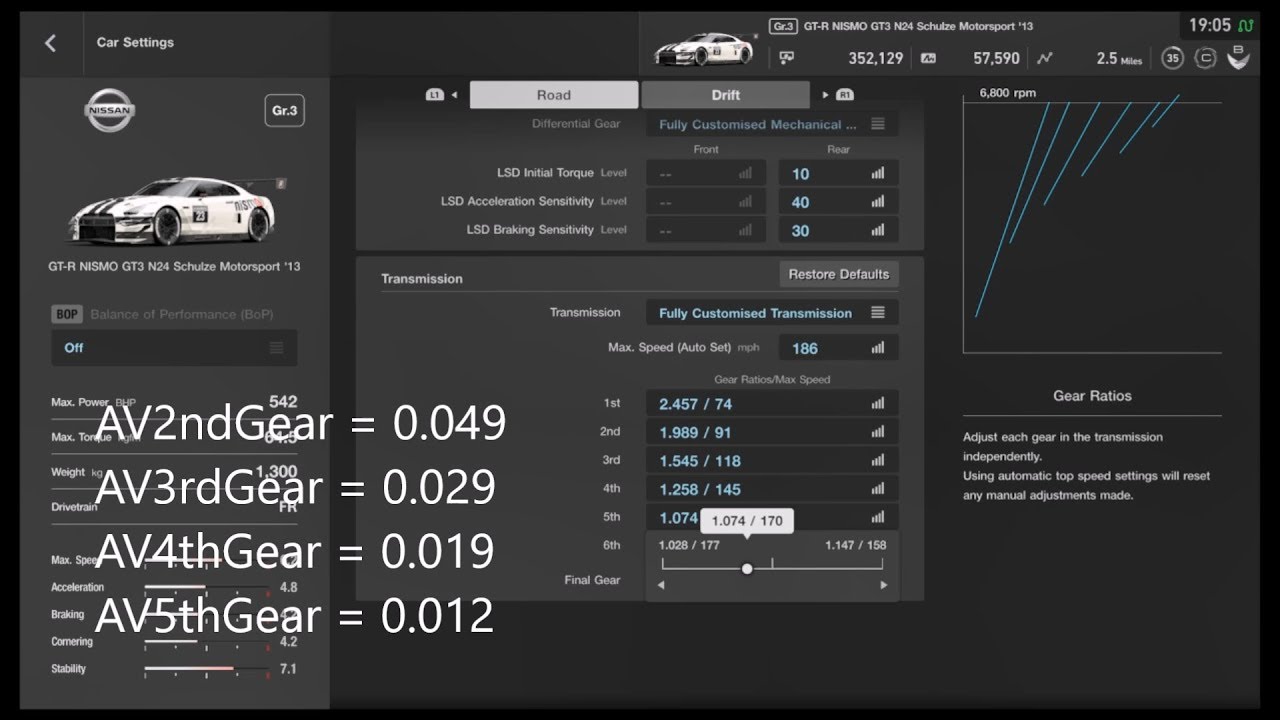Select the 4th gear ratio 1.258 / 145
The height and width of the screenshot is (720, 1280).
click(x=772, y=489)
